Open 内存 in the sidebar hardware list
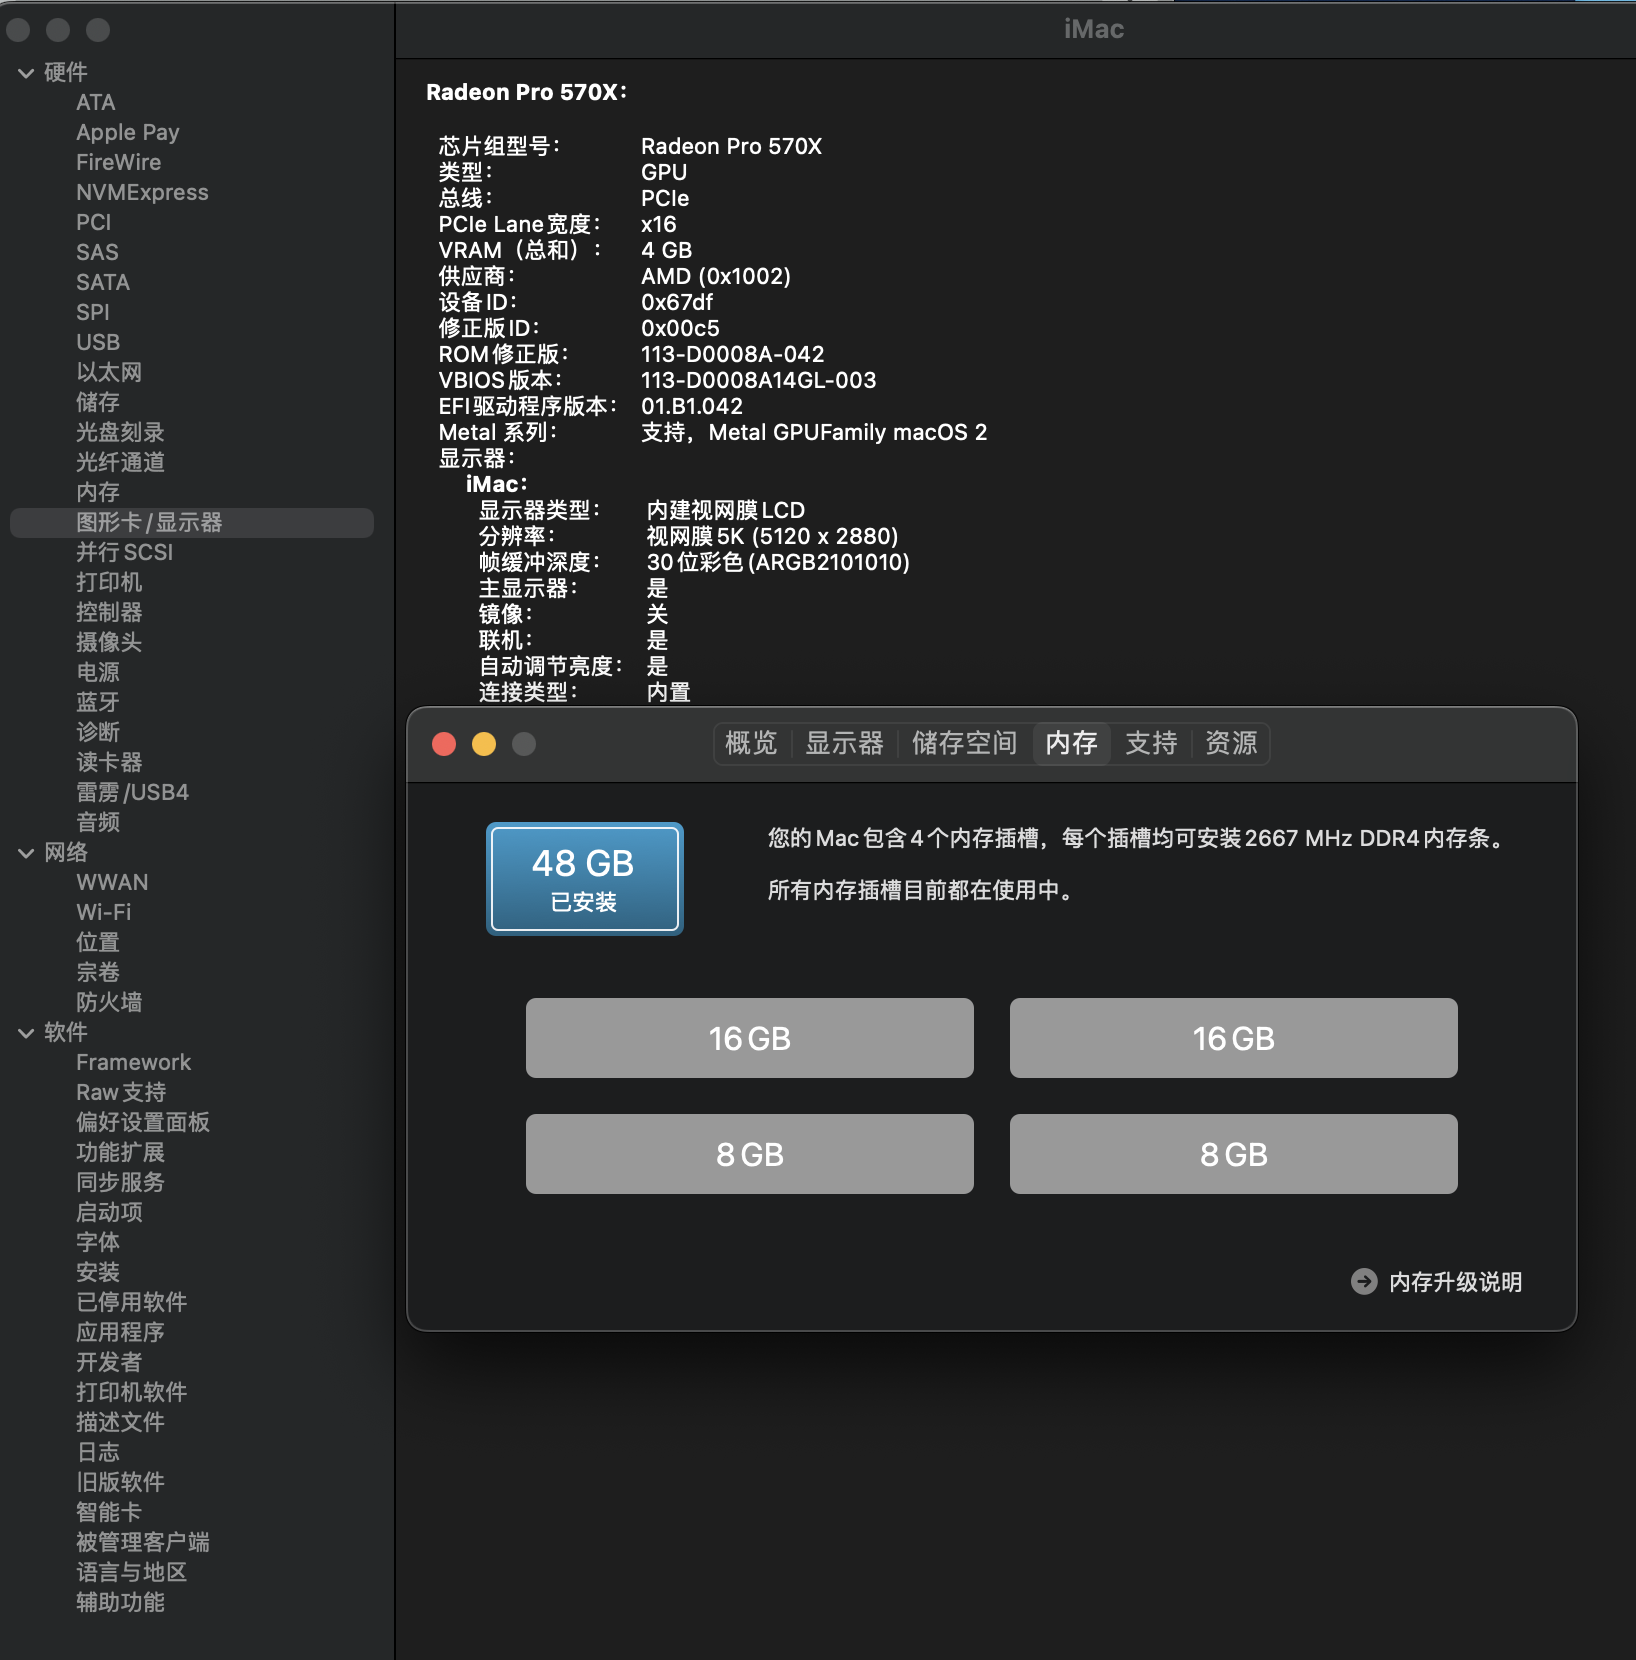Image resolution: width=1636 pixels, height=1660 pixels. (98, 492)
